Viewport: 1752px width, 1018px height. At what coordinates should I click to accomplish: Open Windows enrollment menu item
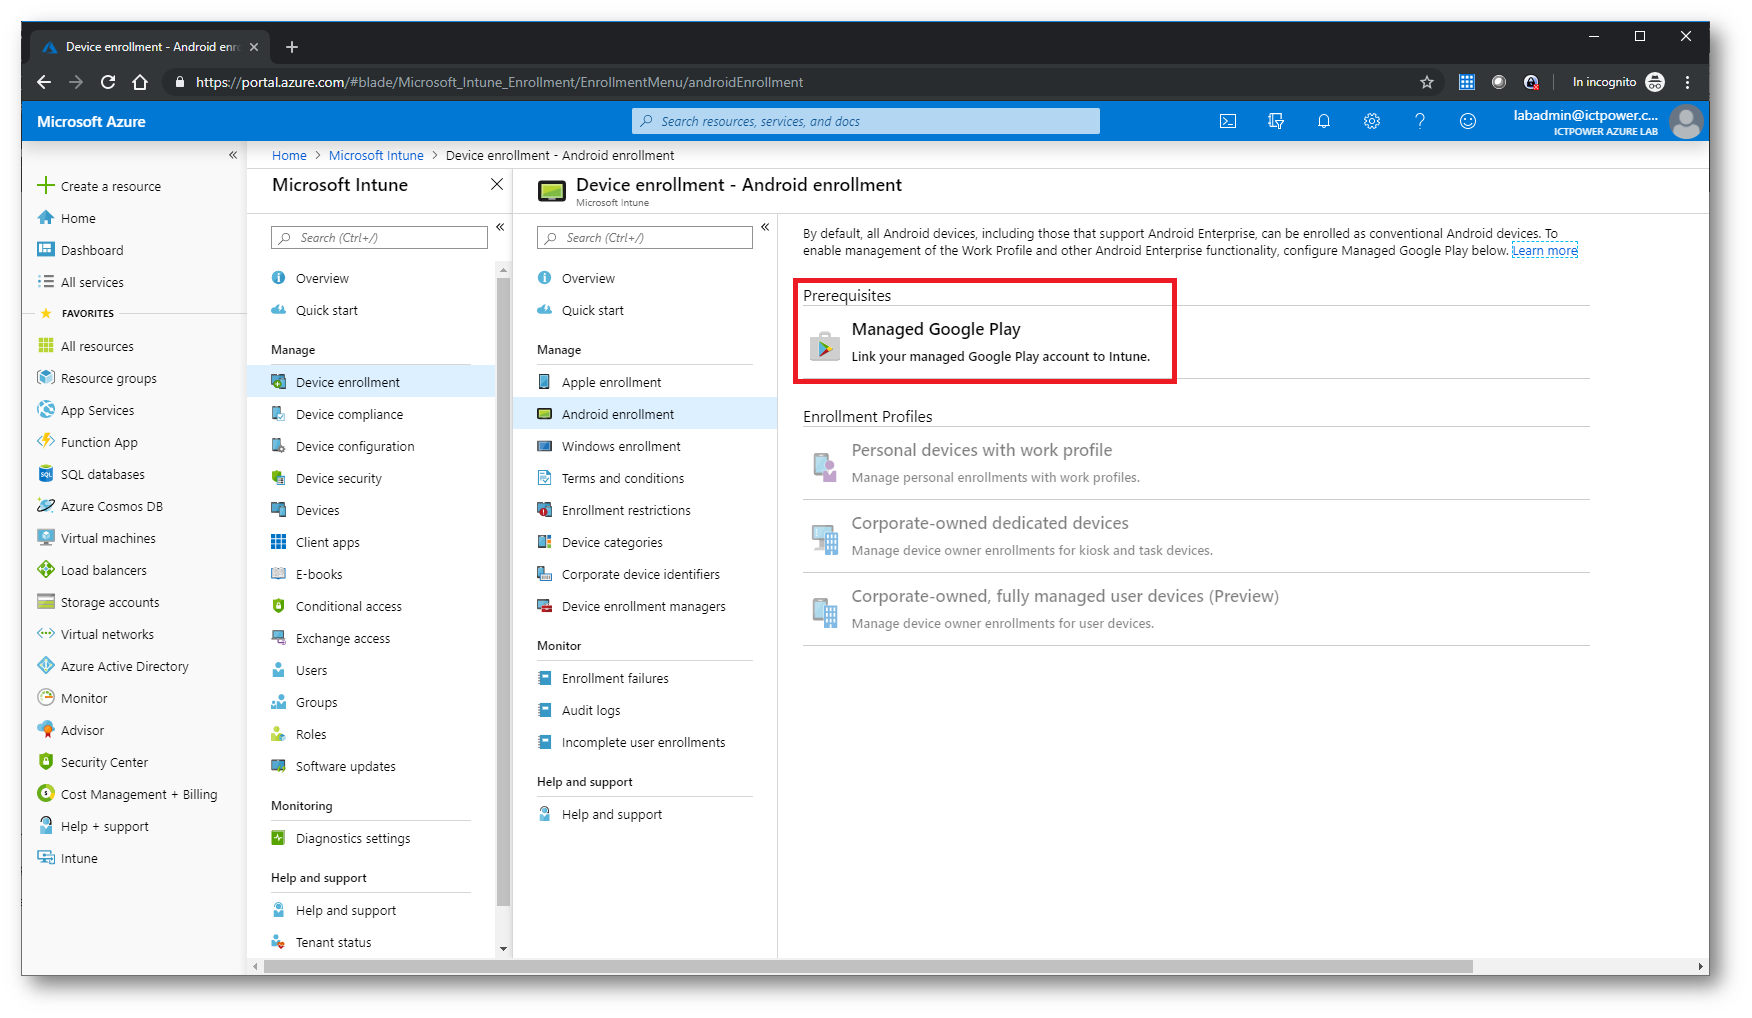coord(645,446)
